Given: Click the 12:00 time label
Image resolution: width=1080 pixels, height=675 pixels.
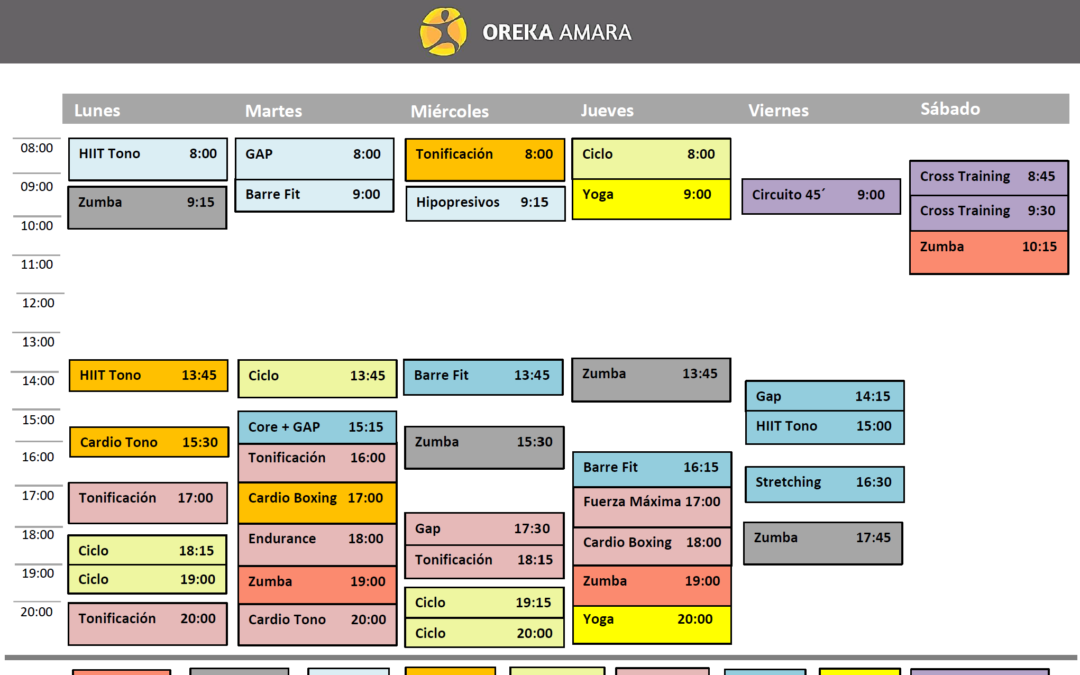Looking at the screenshot, I should click(x=38, y=303).
